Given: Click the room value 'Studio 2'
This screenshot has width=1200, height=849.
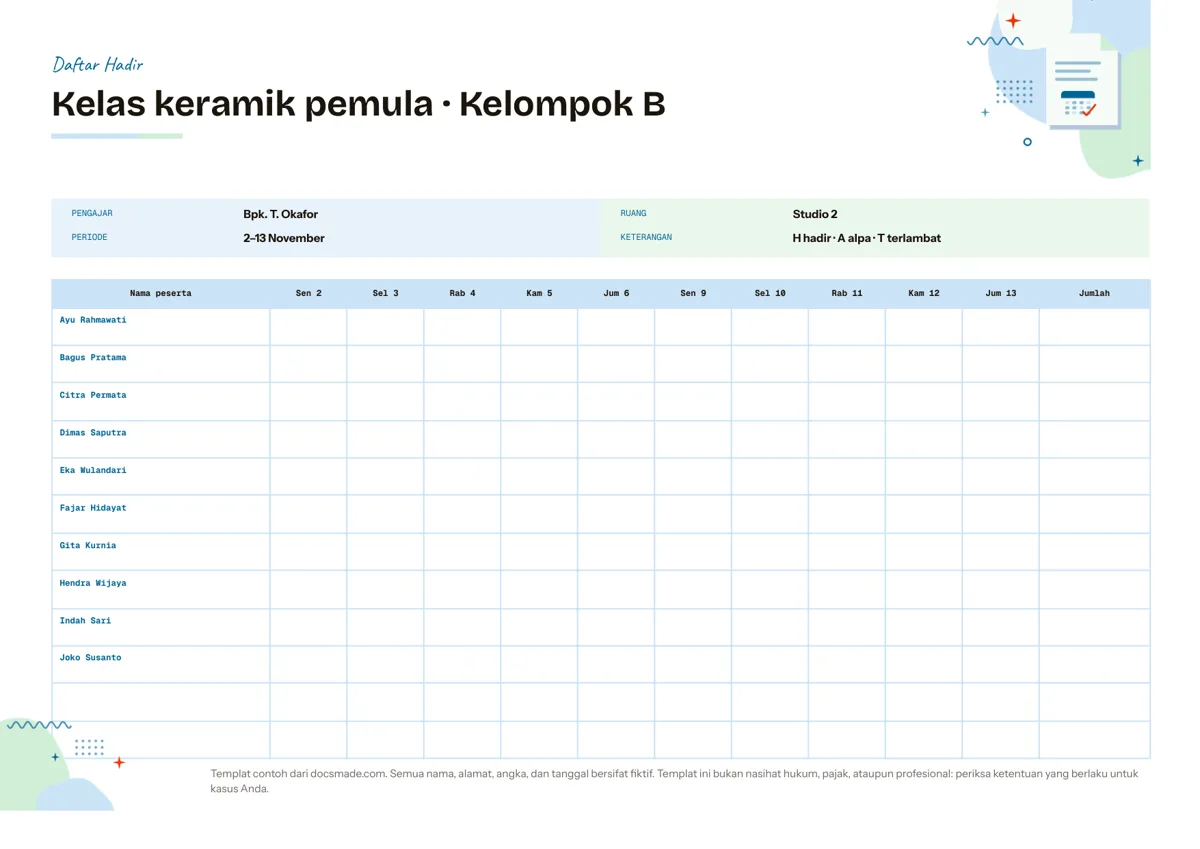Looking at the screenshot, I should (x=815, y=214).
